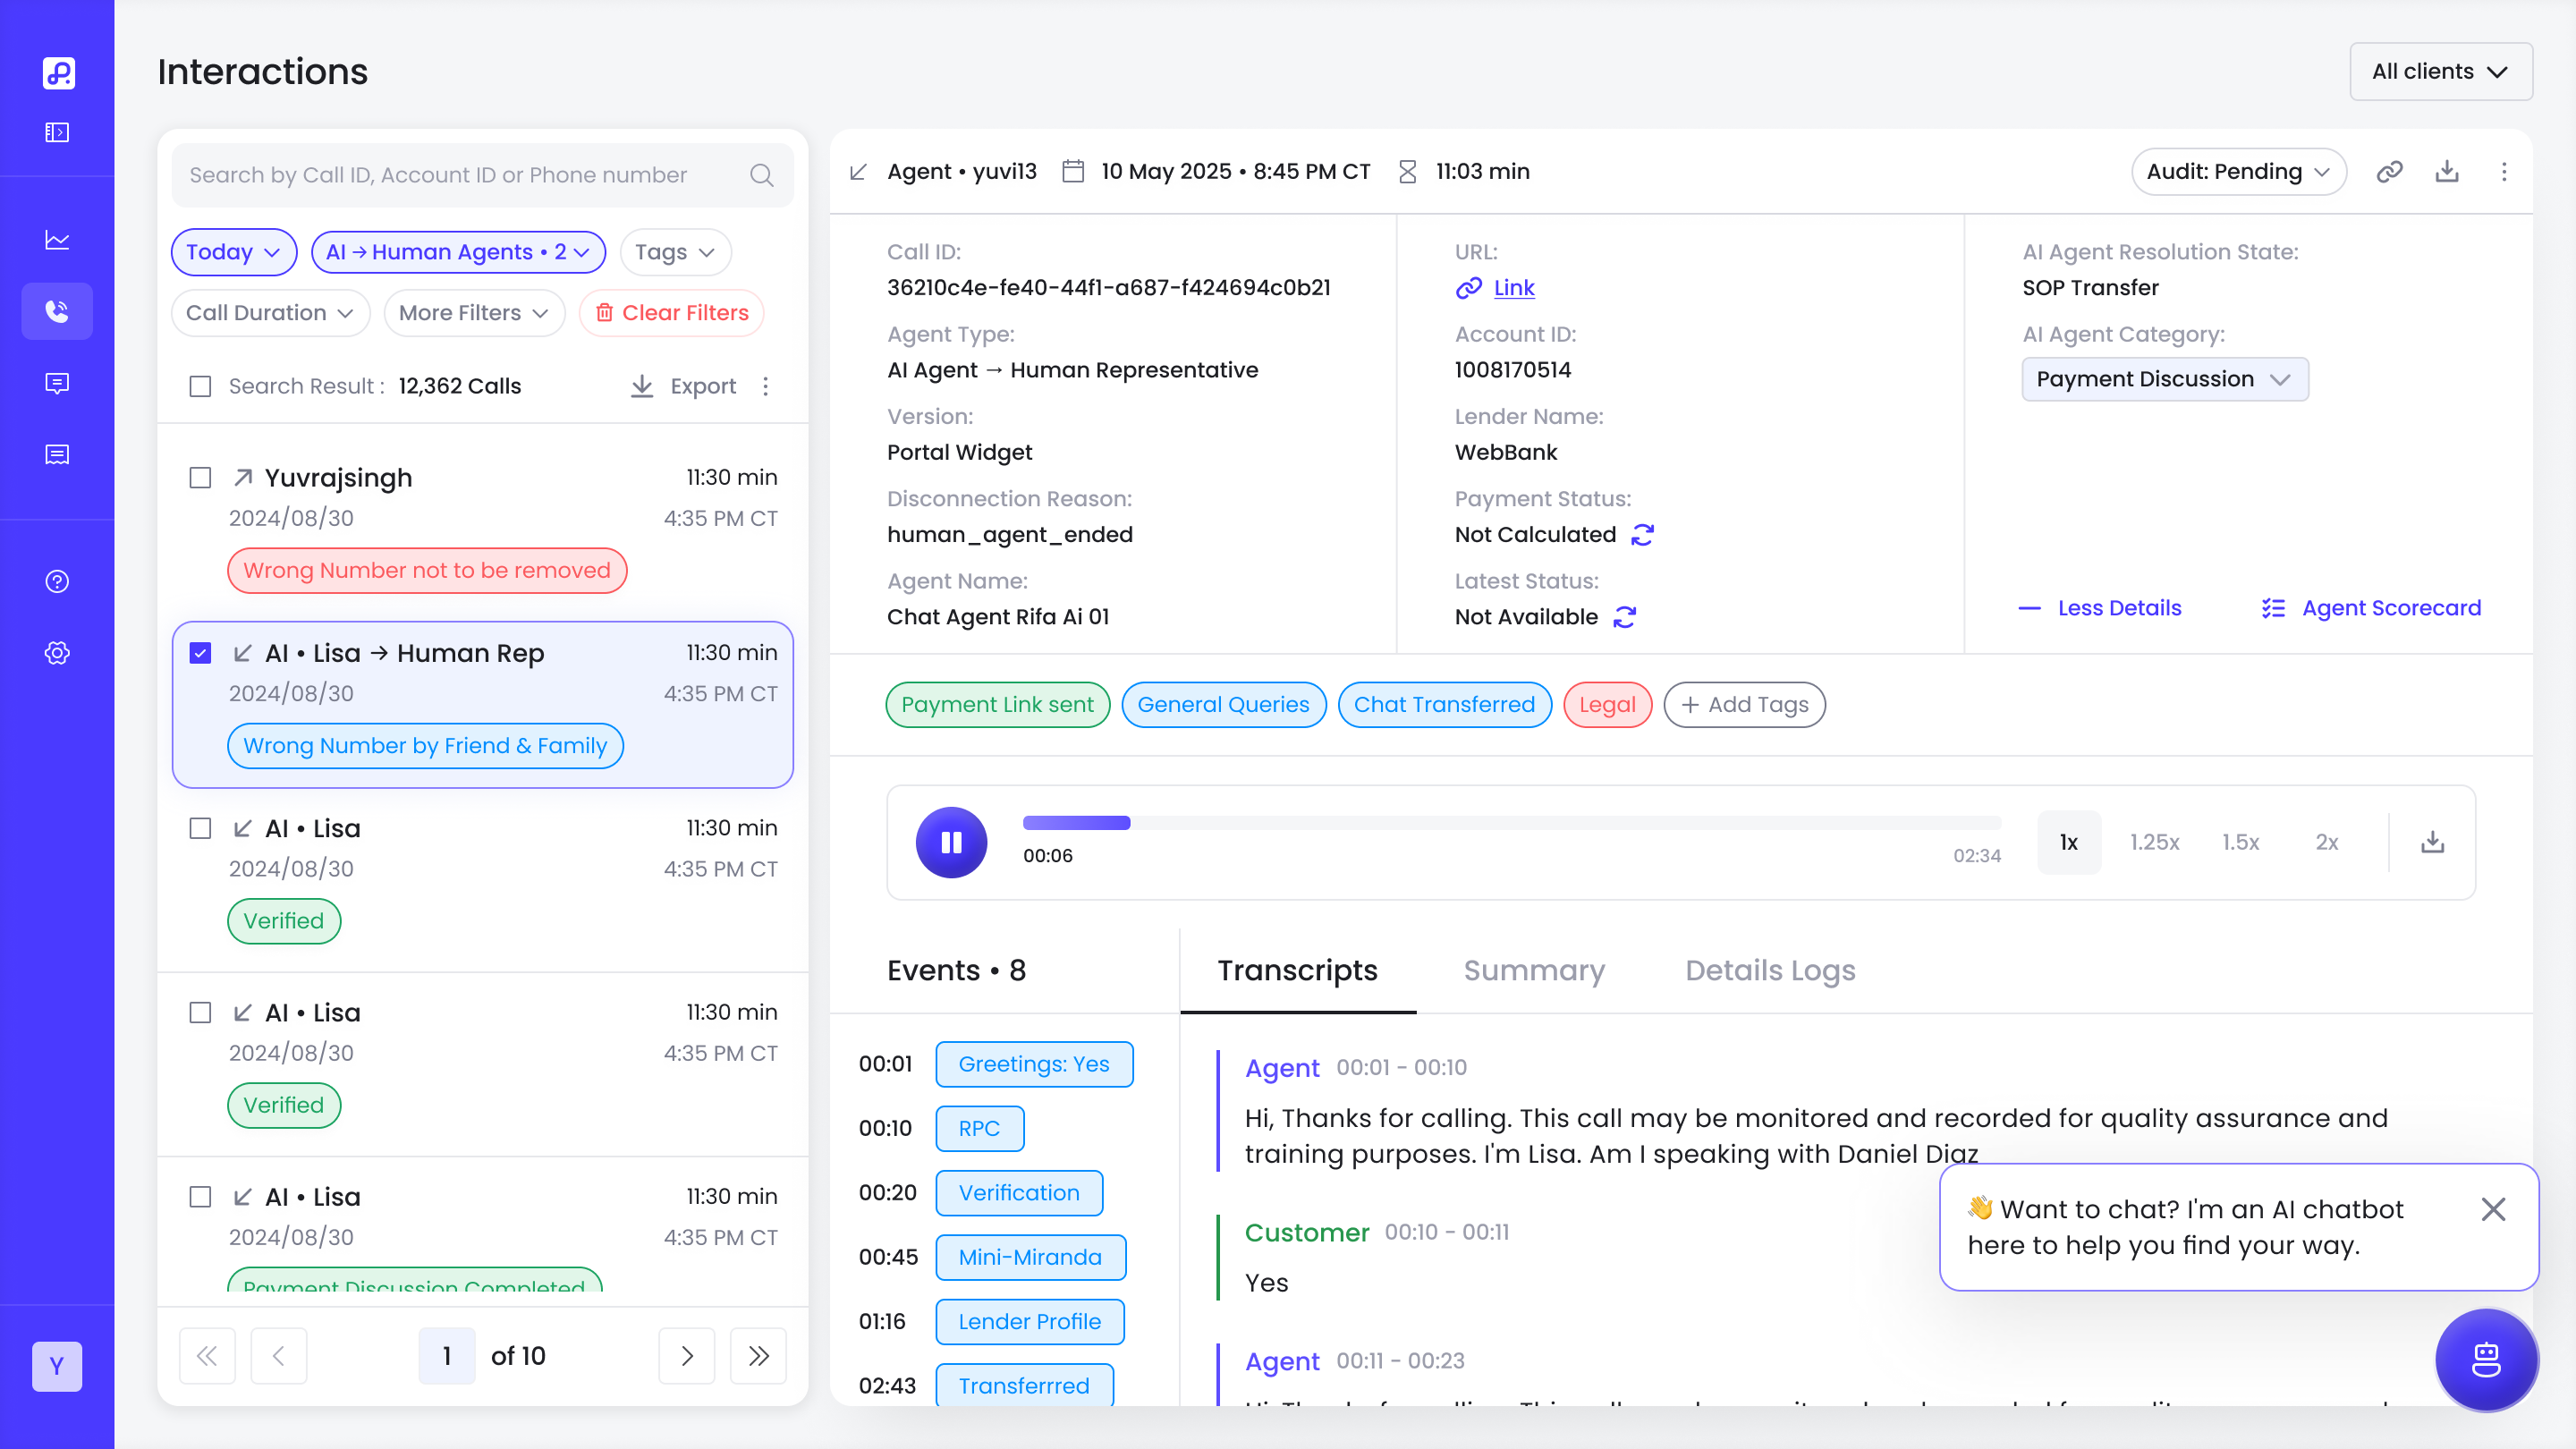
Task: Uncheck the AI Lisa Human Rep call
Action: pos(200,653)
